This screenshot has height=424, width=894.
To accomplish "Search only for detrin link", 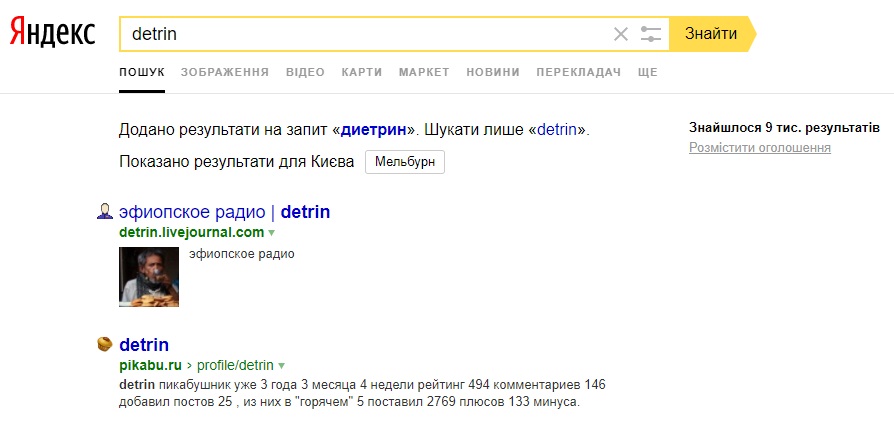I will (x=556, y=129).
